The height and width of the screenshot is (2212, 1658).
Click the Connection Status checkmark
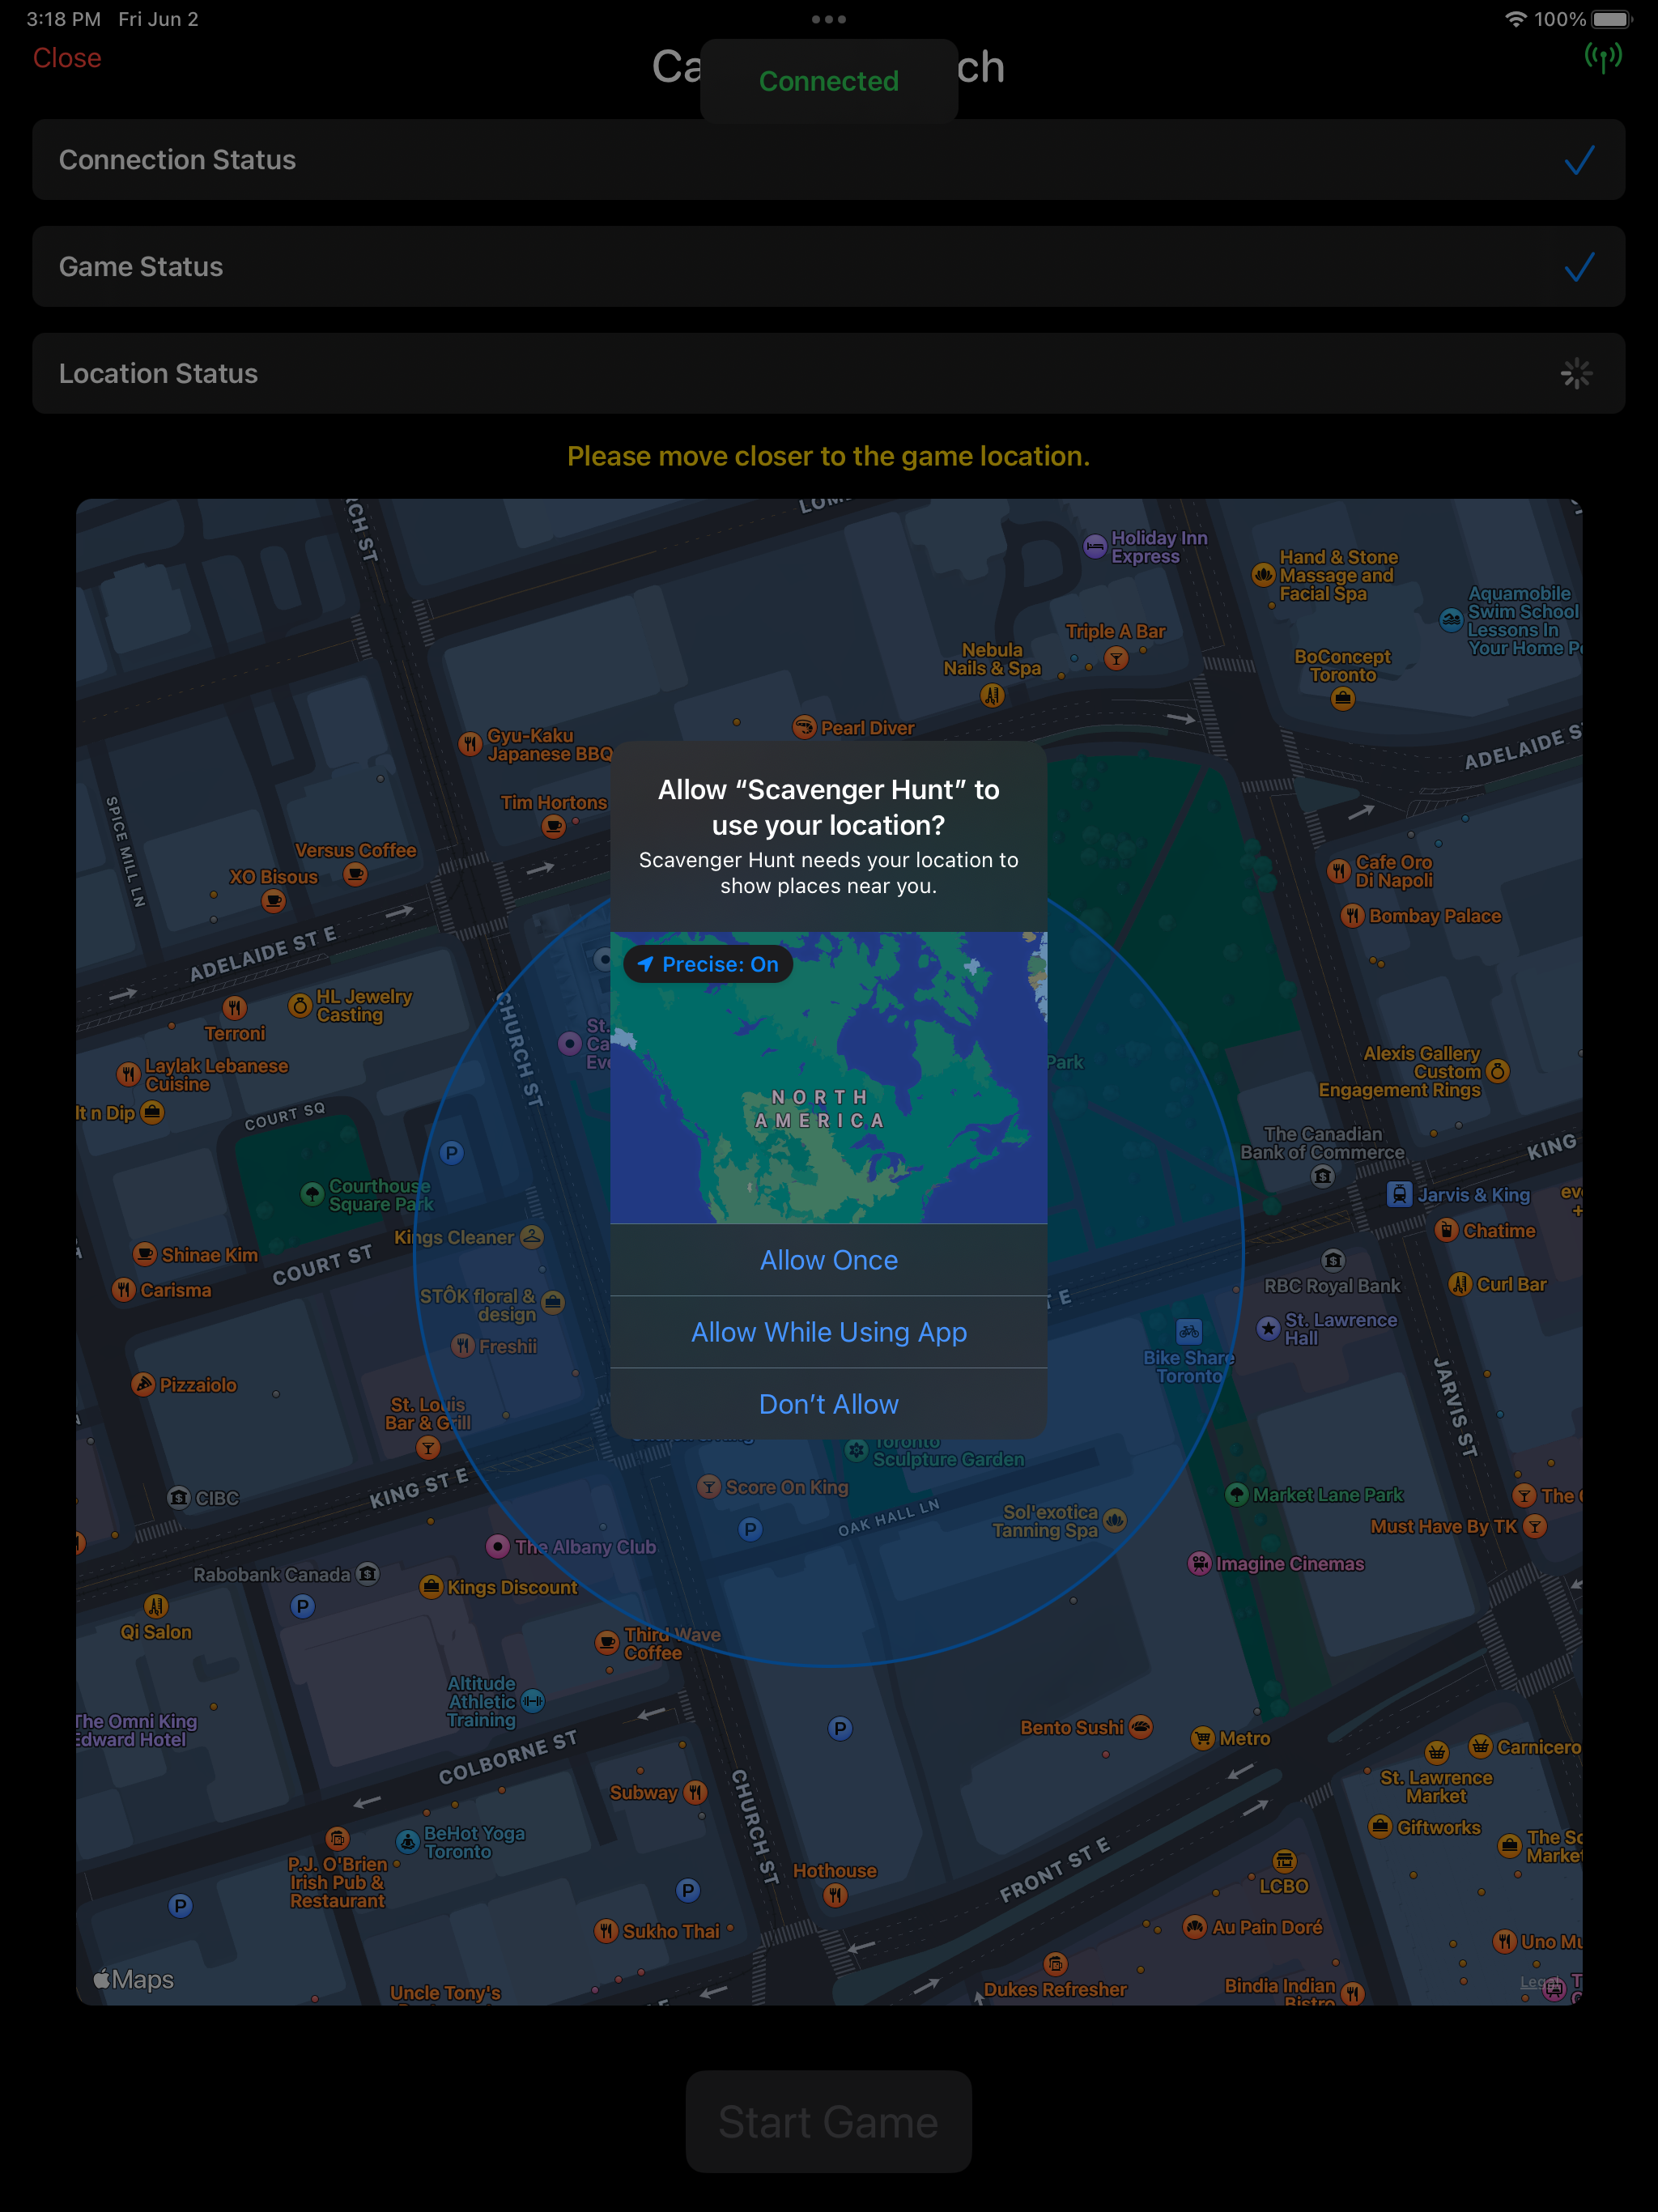point(1579,160)
